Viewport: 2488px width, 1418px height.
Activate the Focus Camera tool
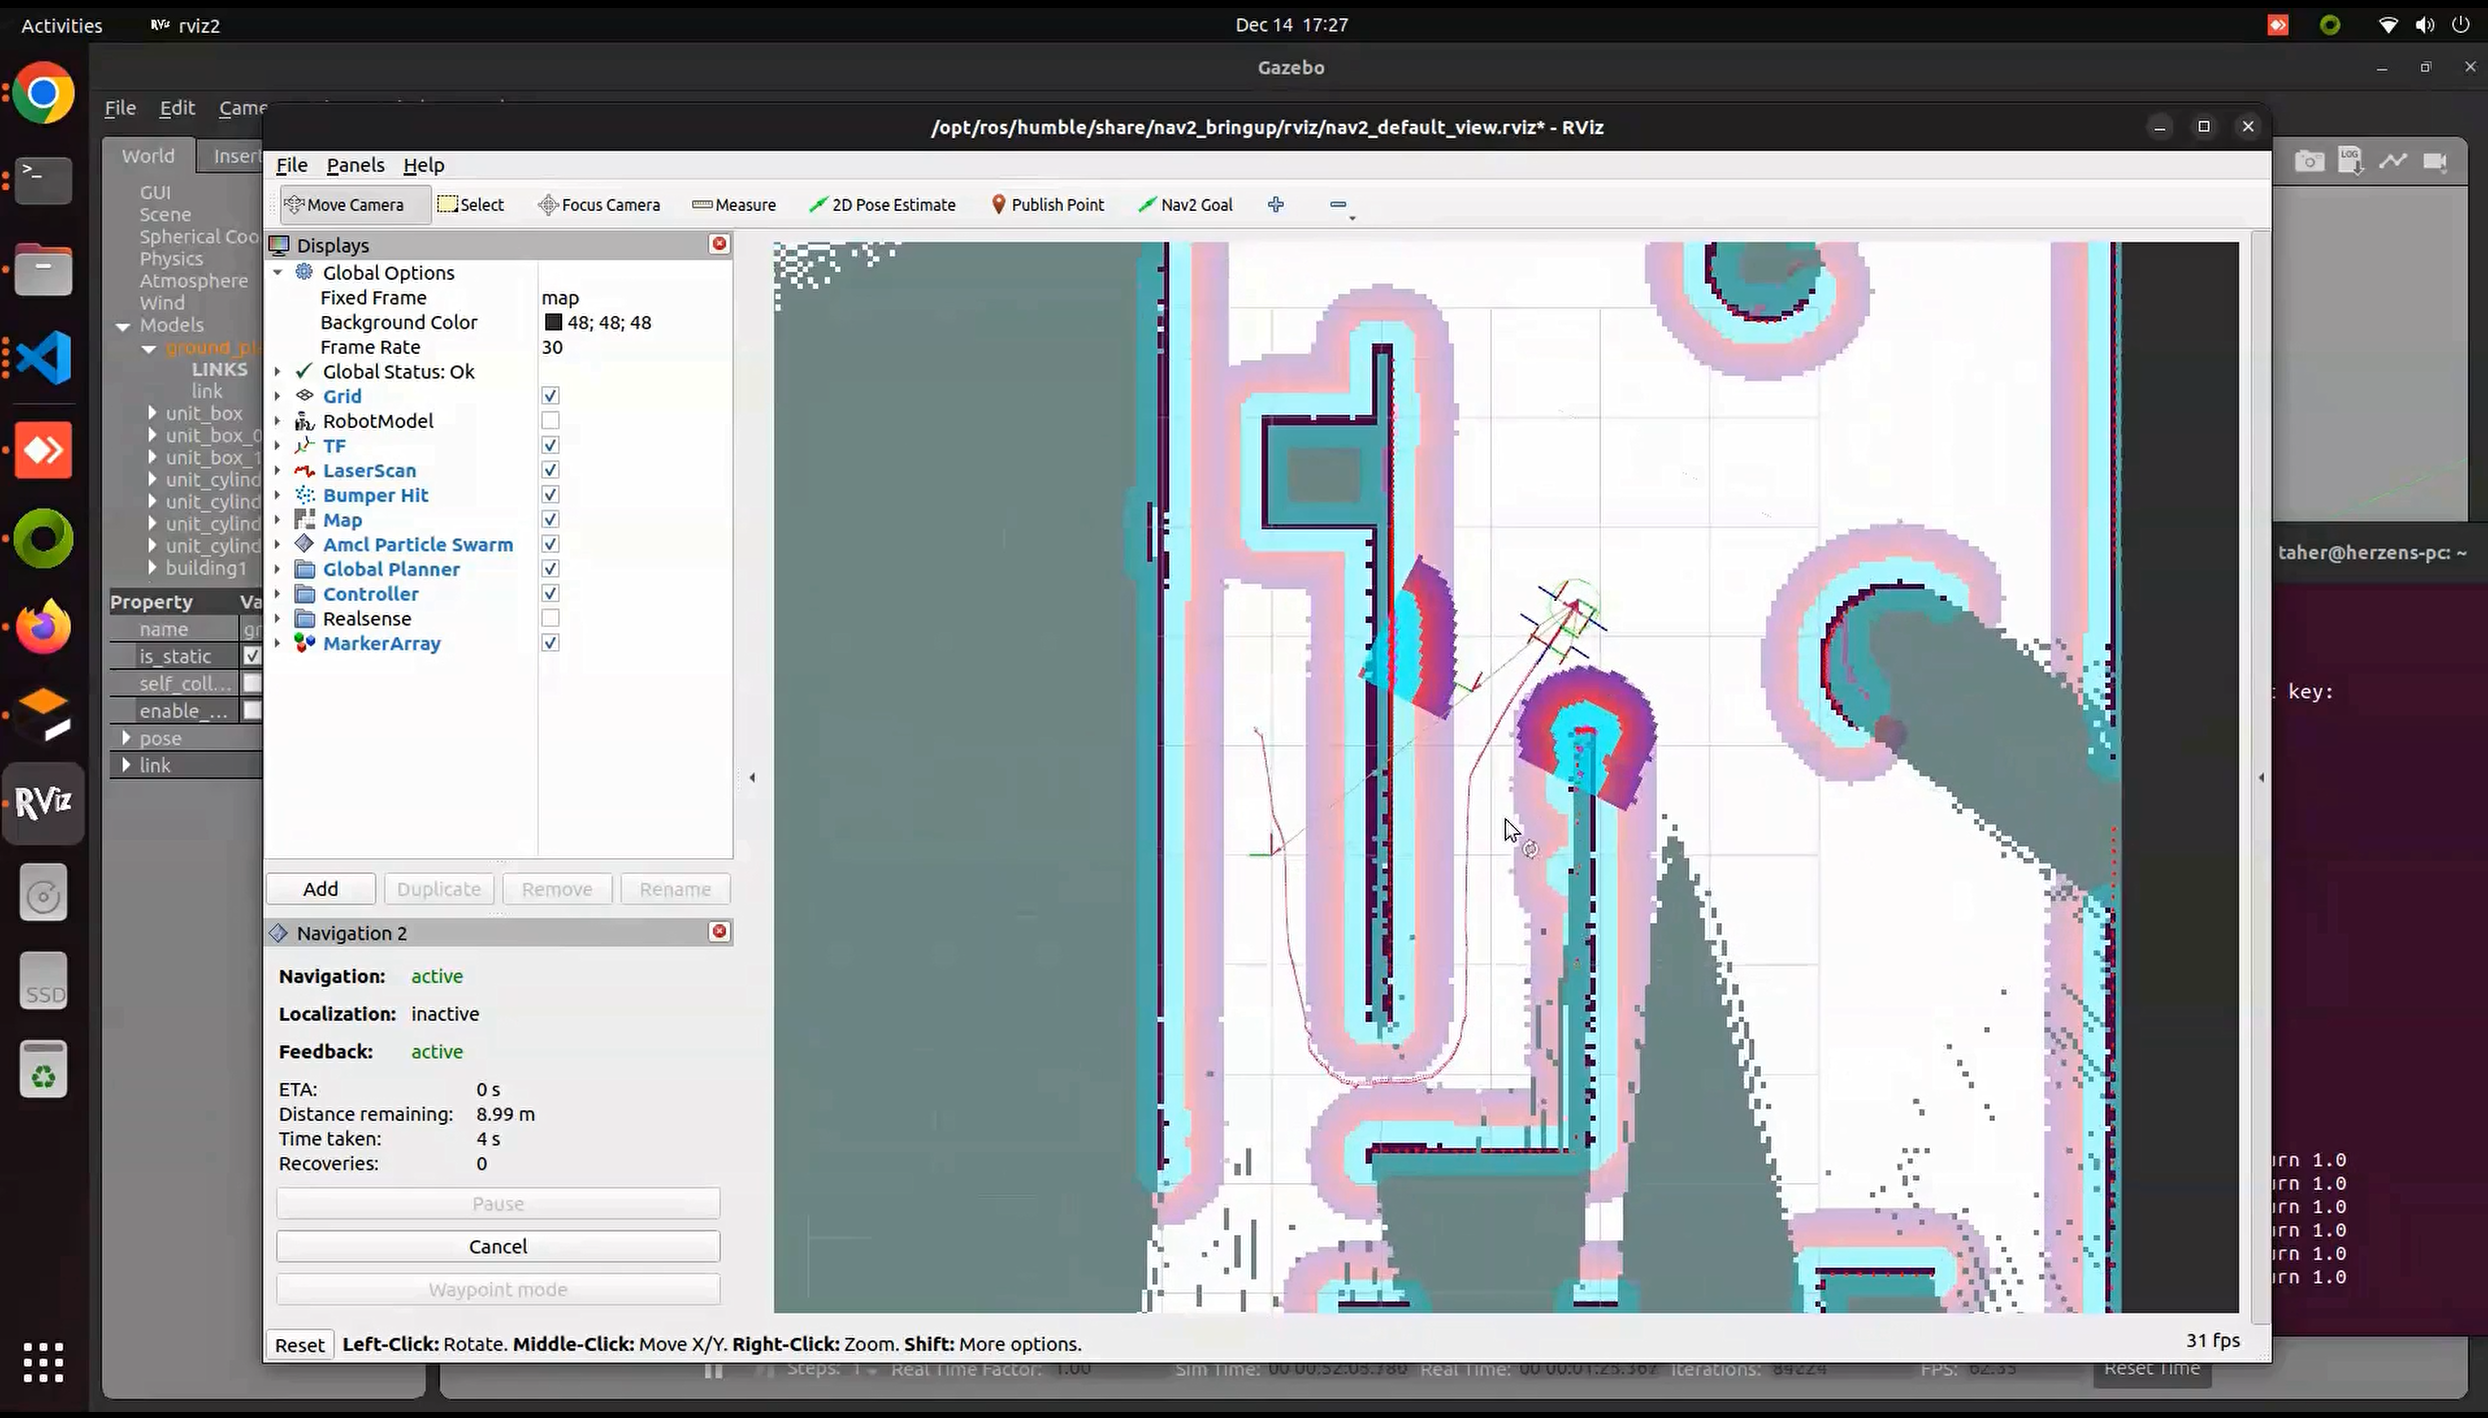[x=599, y=205]
